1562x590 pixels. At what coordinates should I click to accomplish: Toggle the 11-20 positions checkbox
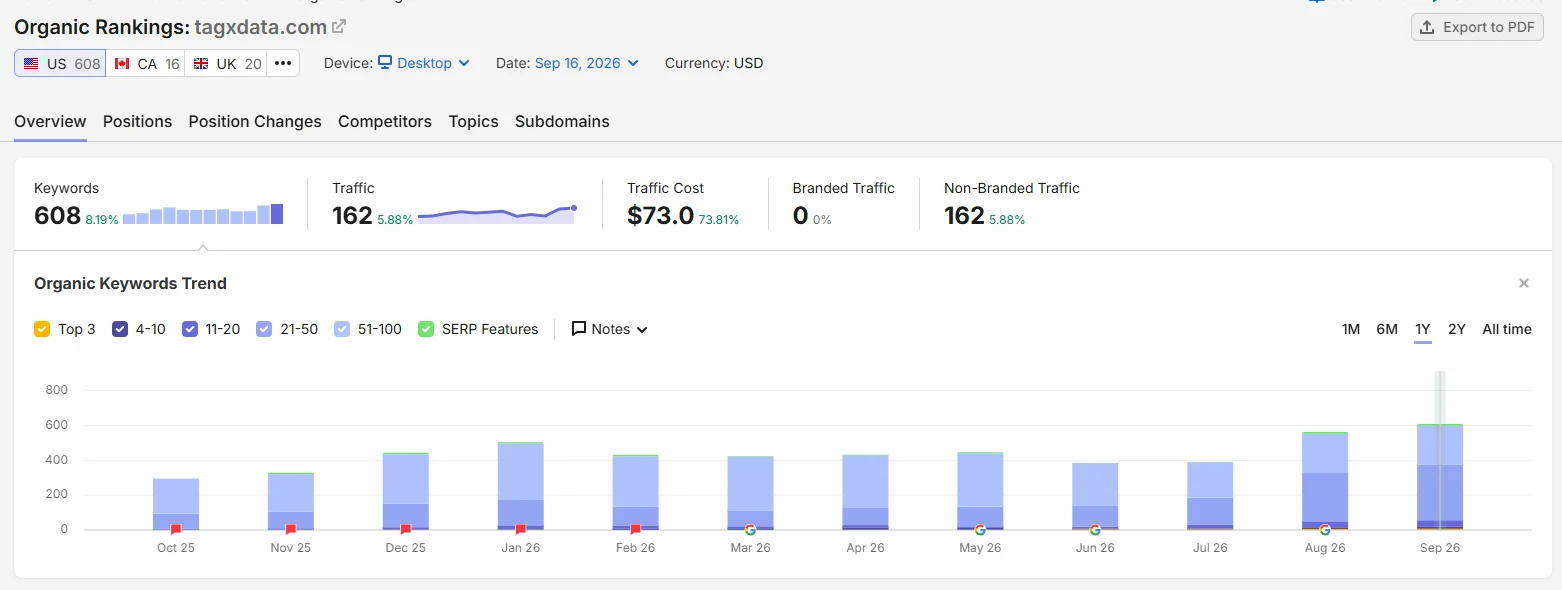coord(190,329)
